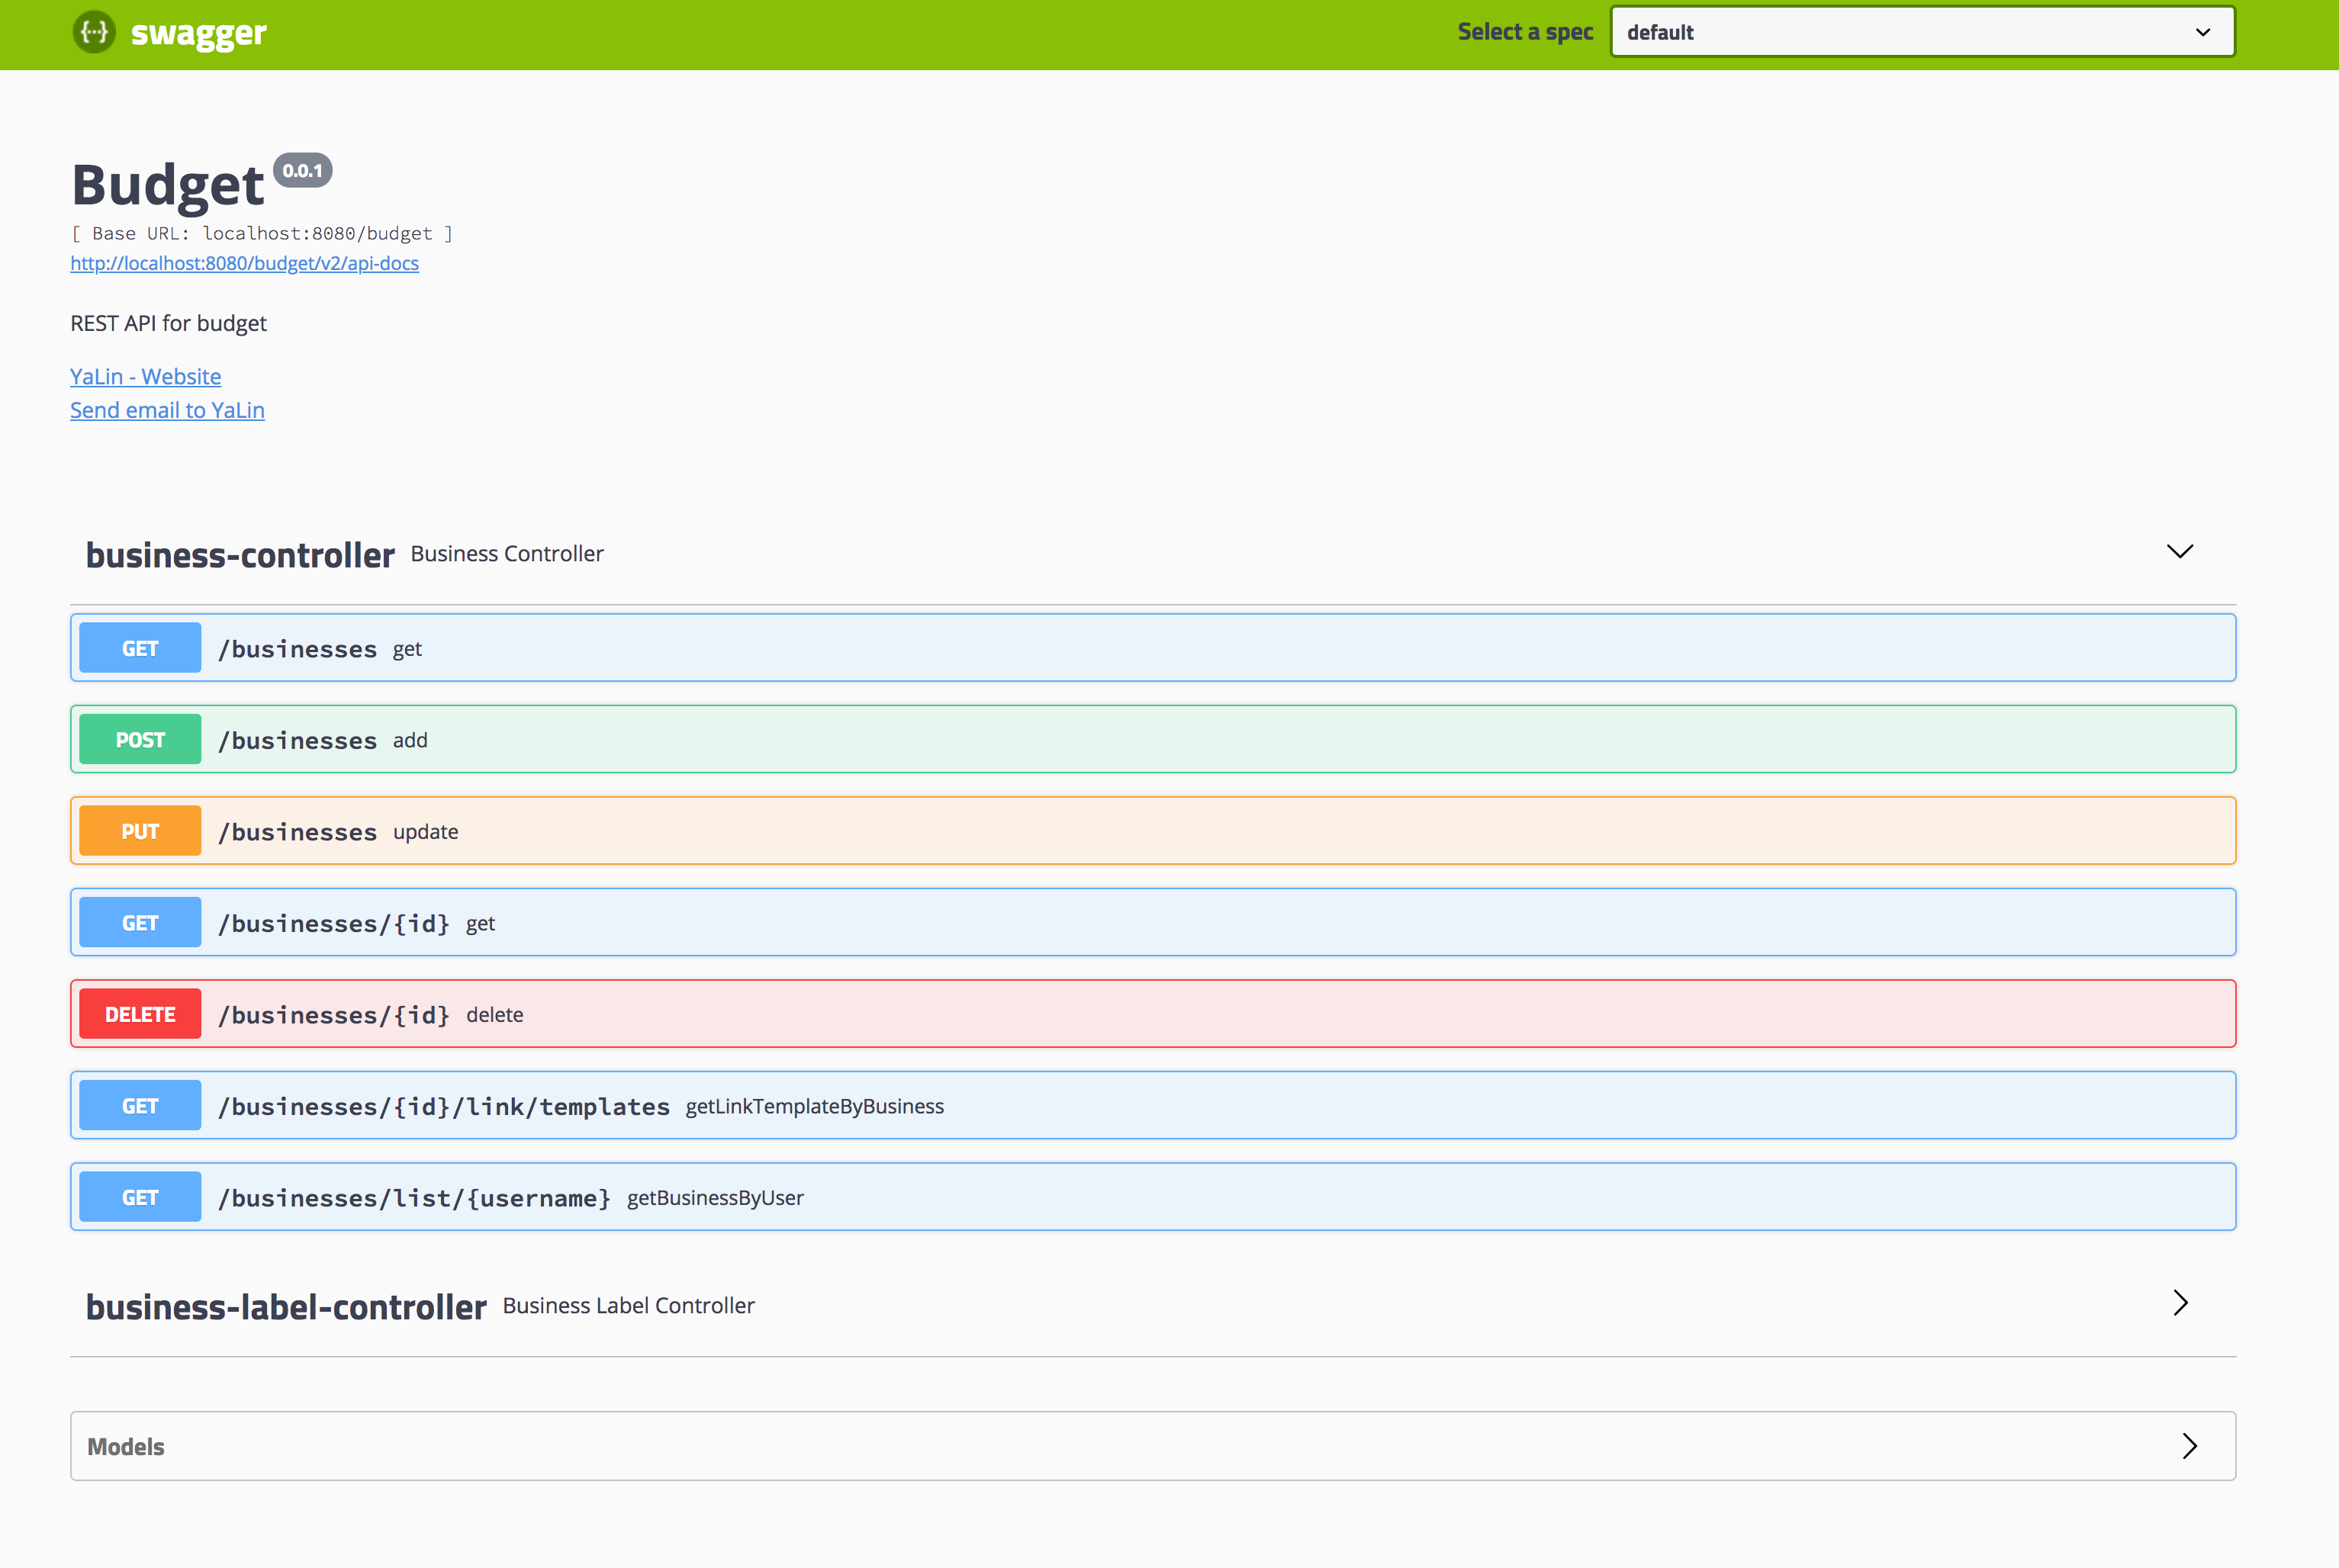This screenshot has width=2339, height=1568.
Task: Click the 0.0.1 version badge
Action: point(302,171)
